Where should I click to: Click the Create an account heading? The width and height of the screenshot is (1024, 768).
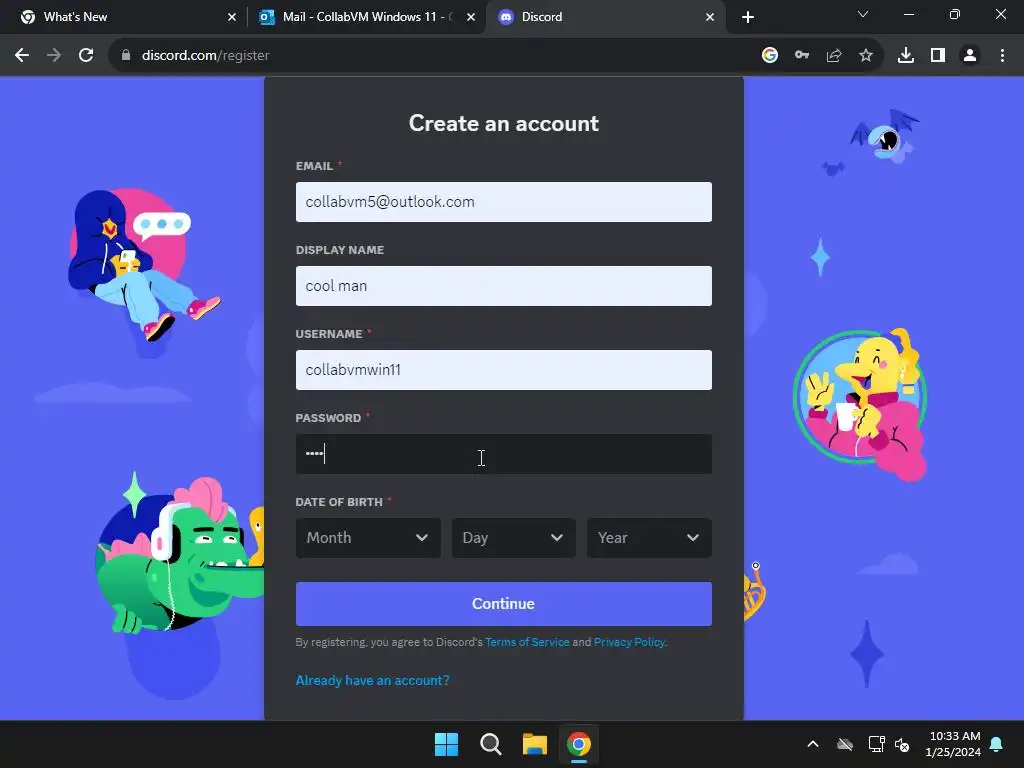point(504,123)
